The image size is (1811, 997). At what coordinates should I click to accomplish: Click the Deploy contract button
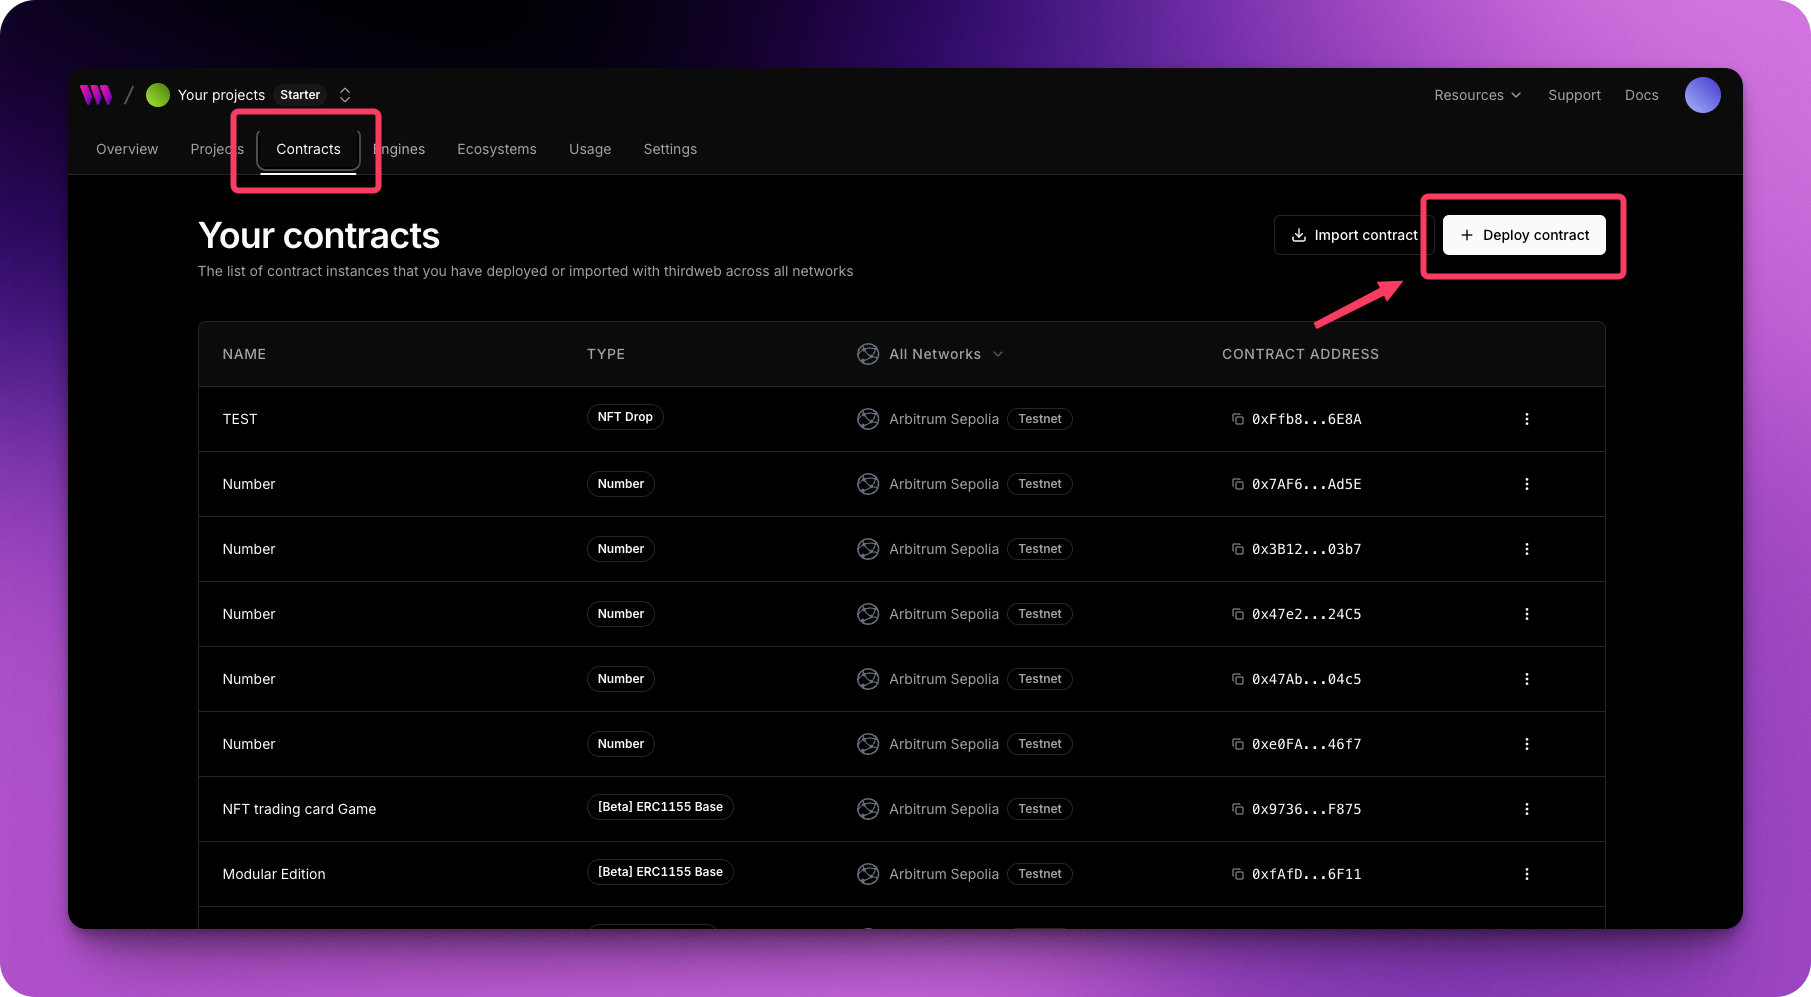tap(1524, 235)
